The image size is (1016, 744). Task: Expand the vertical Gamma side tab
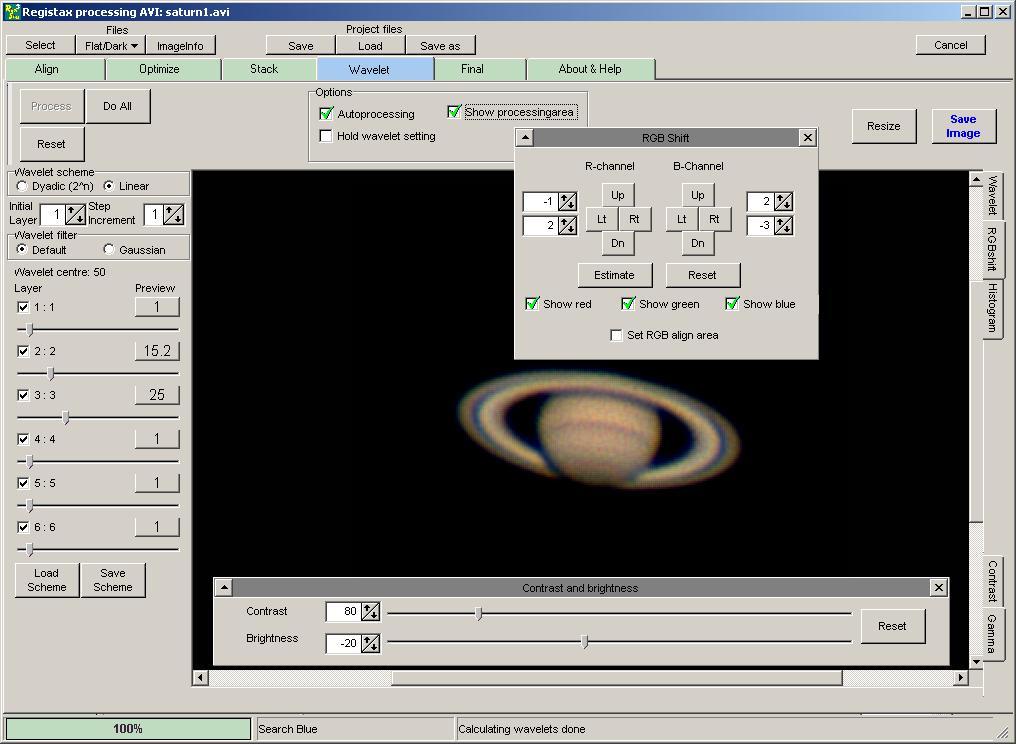(x=991, y=634)
